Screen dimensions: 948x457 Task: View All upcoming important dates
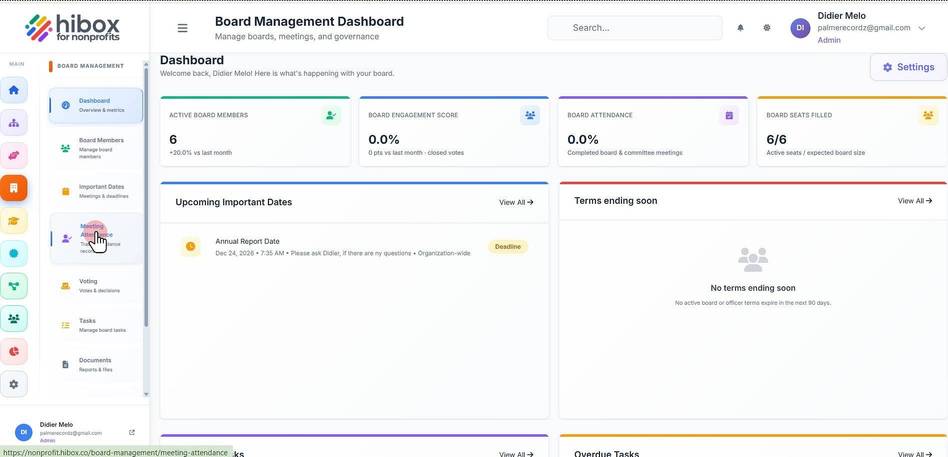coord(516,203)
